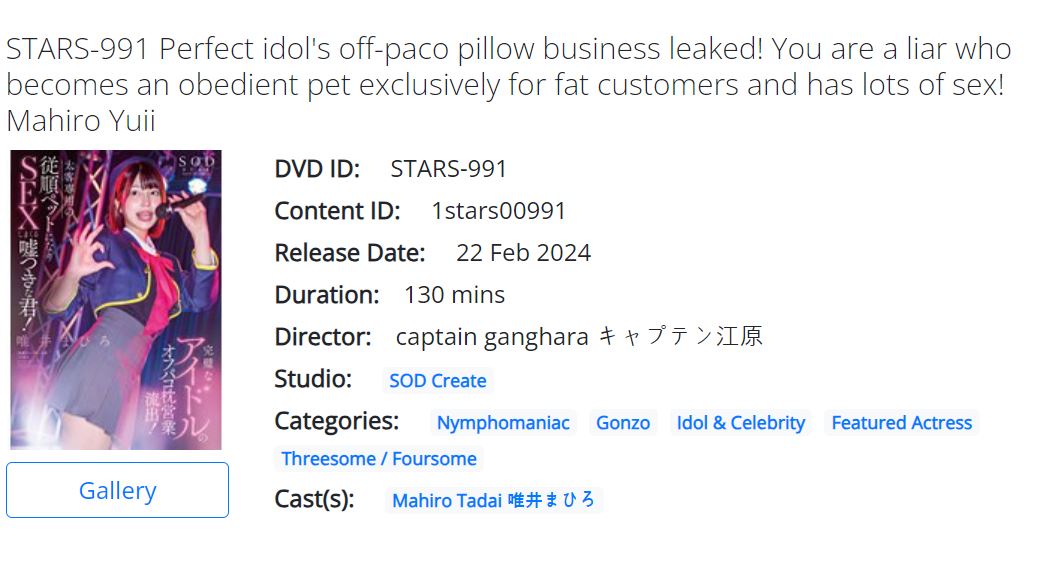This screenshot has width=1060, height=566.
Task: Click the 22 Feb 2024 release date
Action: (523, 253)
